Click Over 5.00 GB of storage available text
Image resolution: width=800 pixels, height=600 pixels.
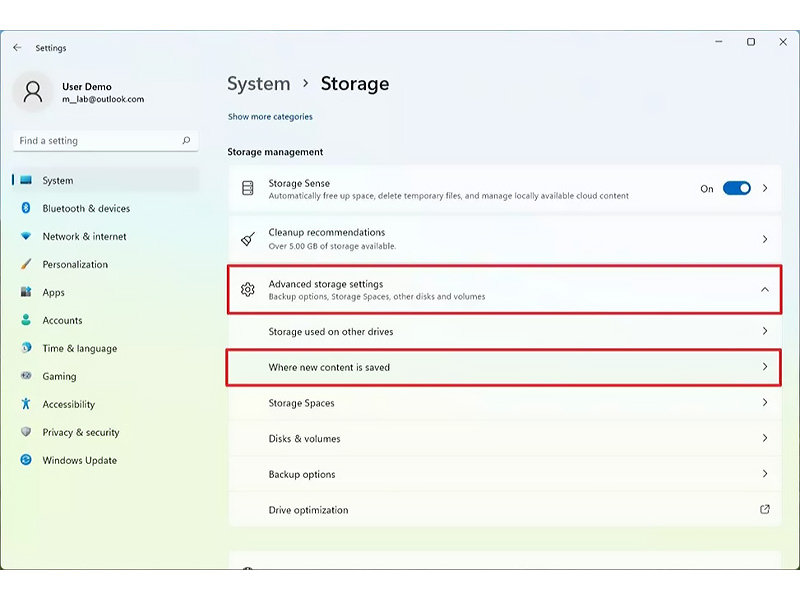[x=332, y=246]
